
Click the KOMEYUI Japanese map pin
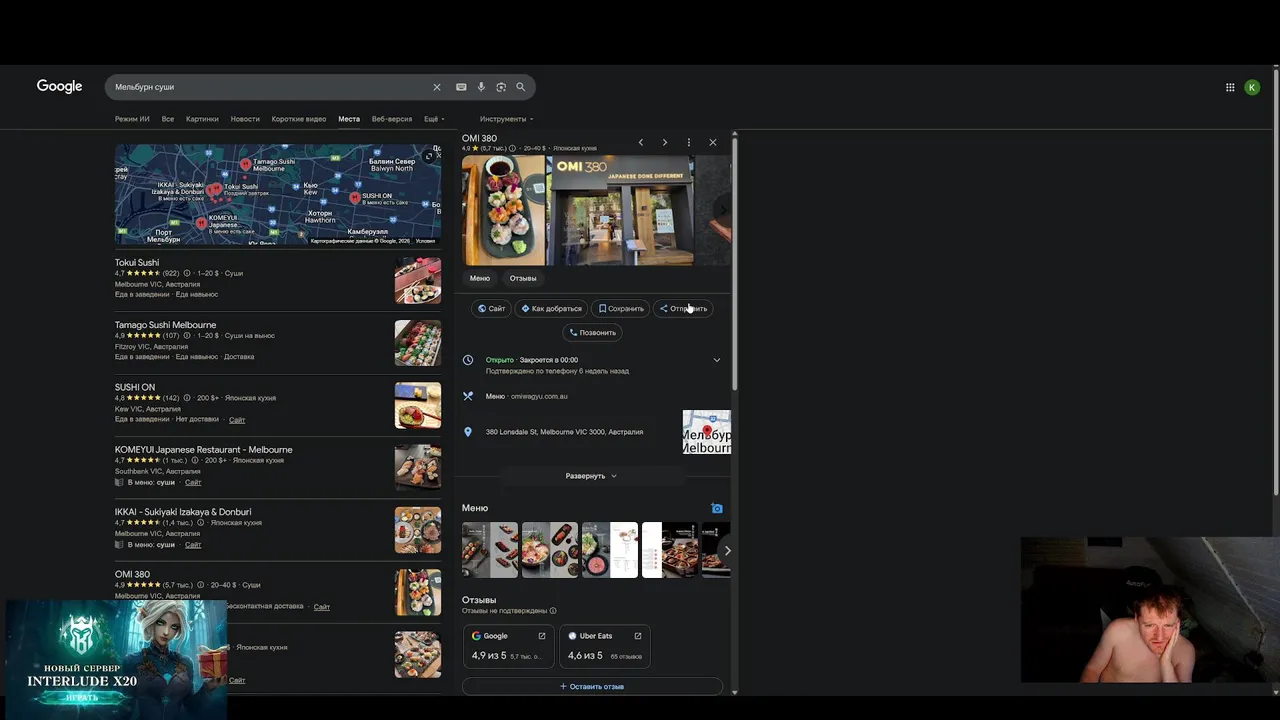click(201, 222)
